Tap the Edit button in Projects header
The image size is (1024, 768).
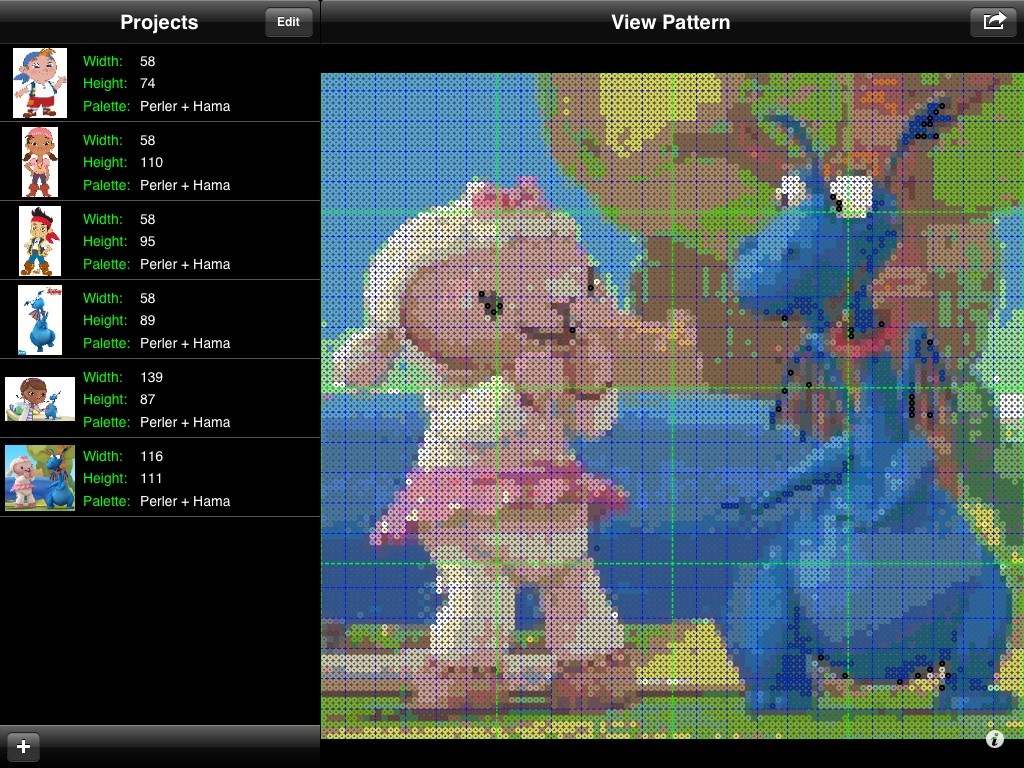point(288,22)
